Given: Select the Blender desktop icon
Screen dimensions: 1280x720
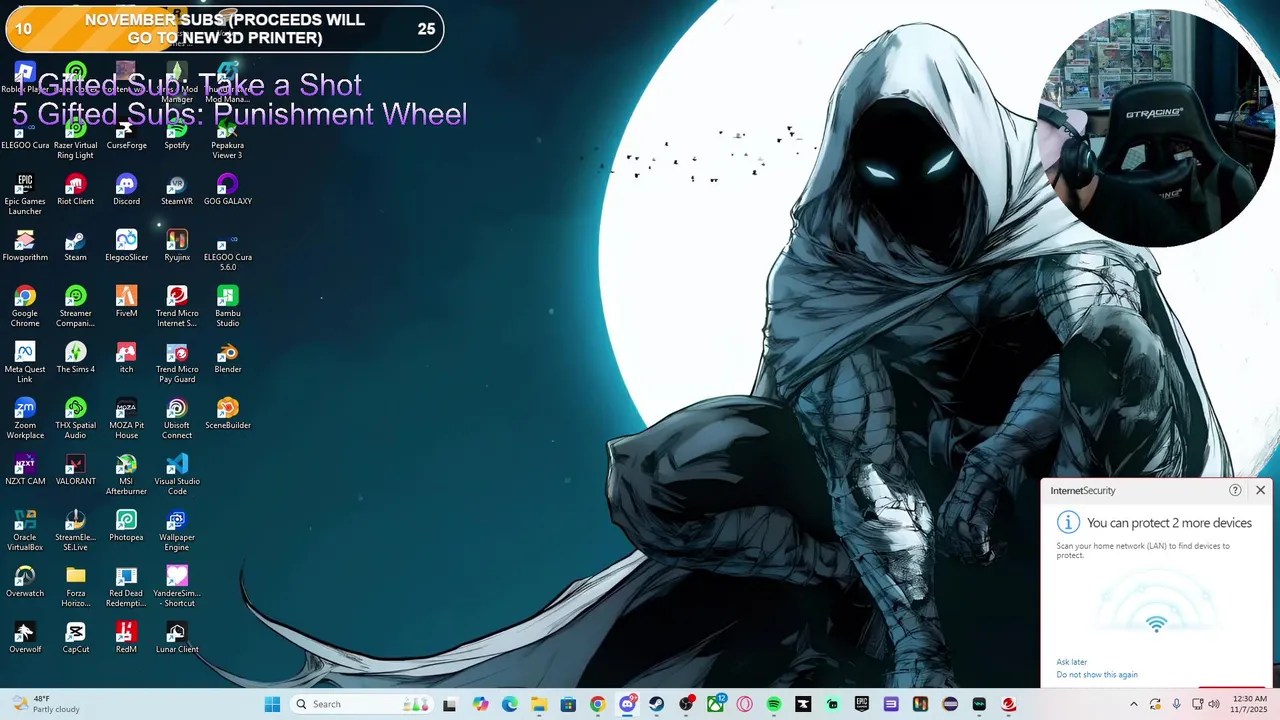Looking at the screenshot, I should (x=228, y=358).
